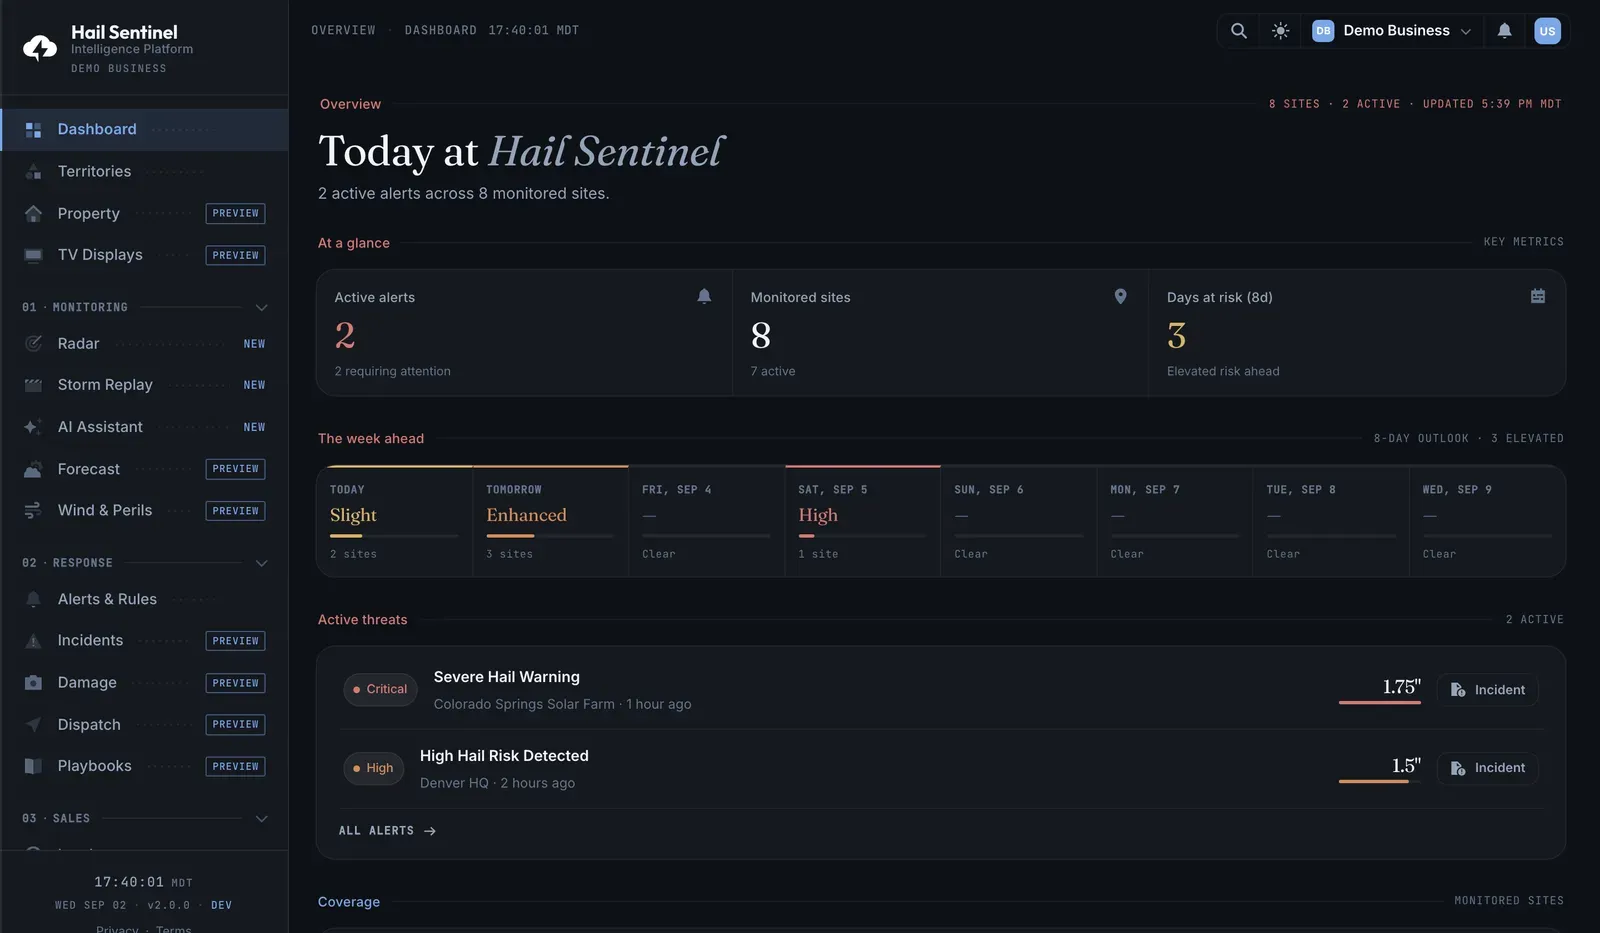Collapse the 01 Monitoring section chevron
The image size is (1600, 933).
(x=261, y=307)
